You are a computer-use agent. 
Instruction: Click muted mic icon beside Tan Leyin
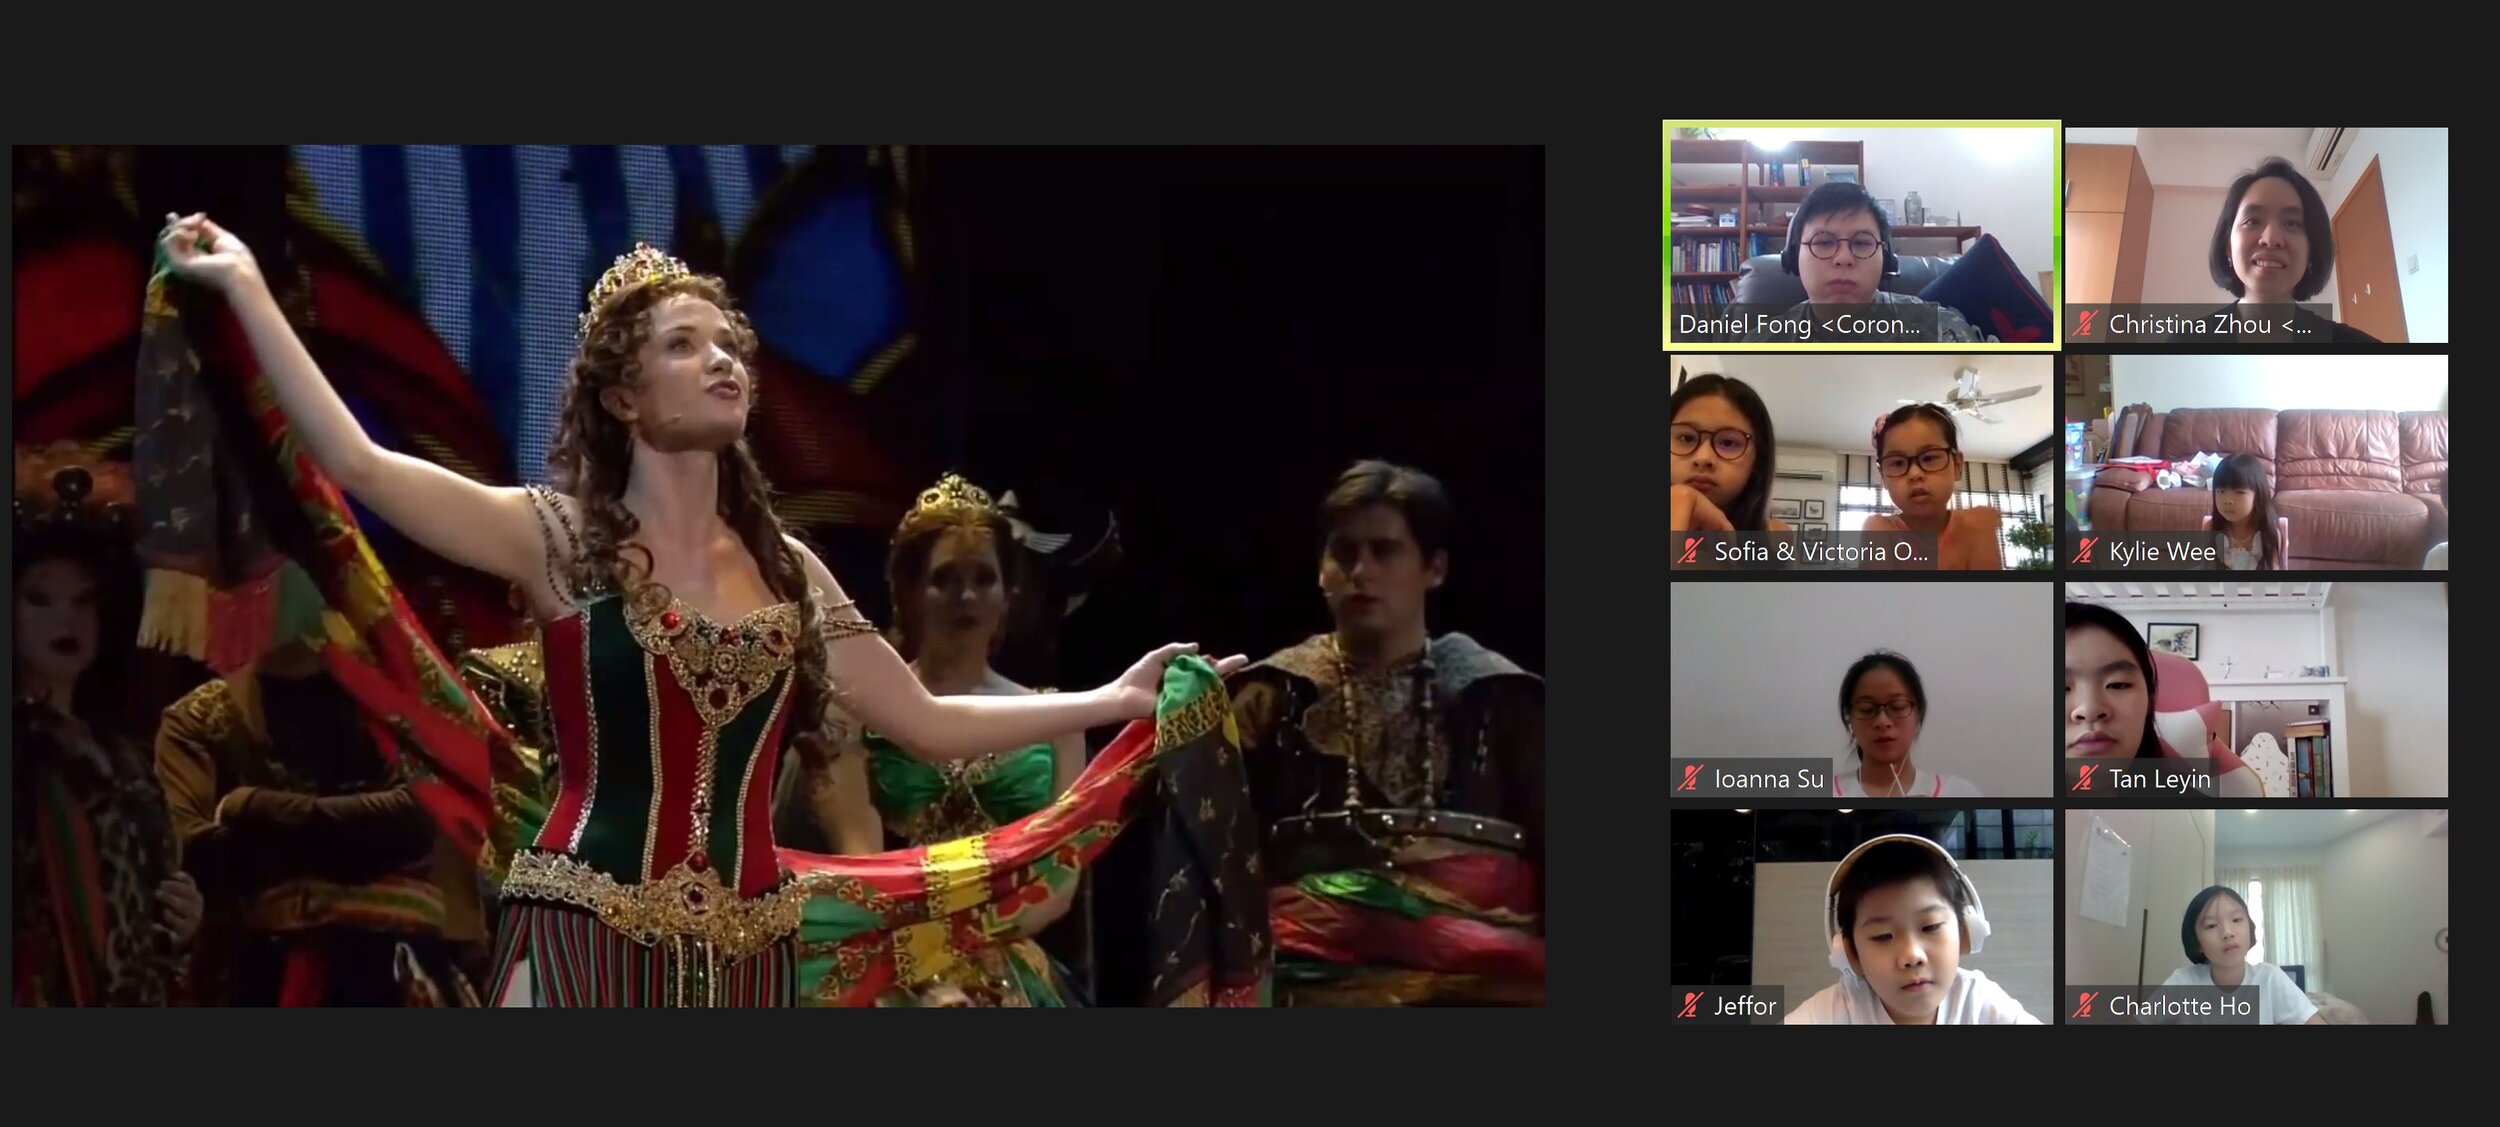pyautogui.click(x=2085, y=778)
